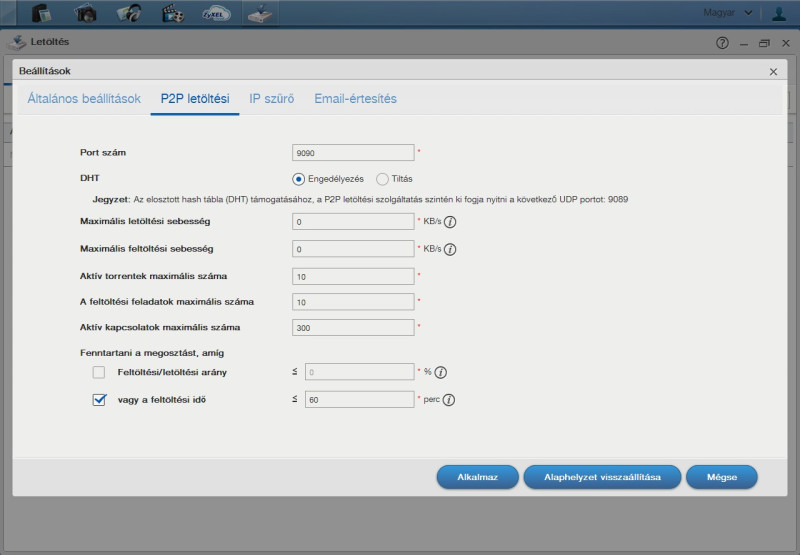Screen dimensions: 800x555
Task: Open the IP szűrő tab
Action: point(271,98)
